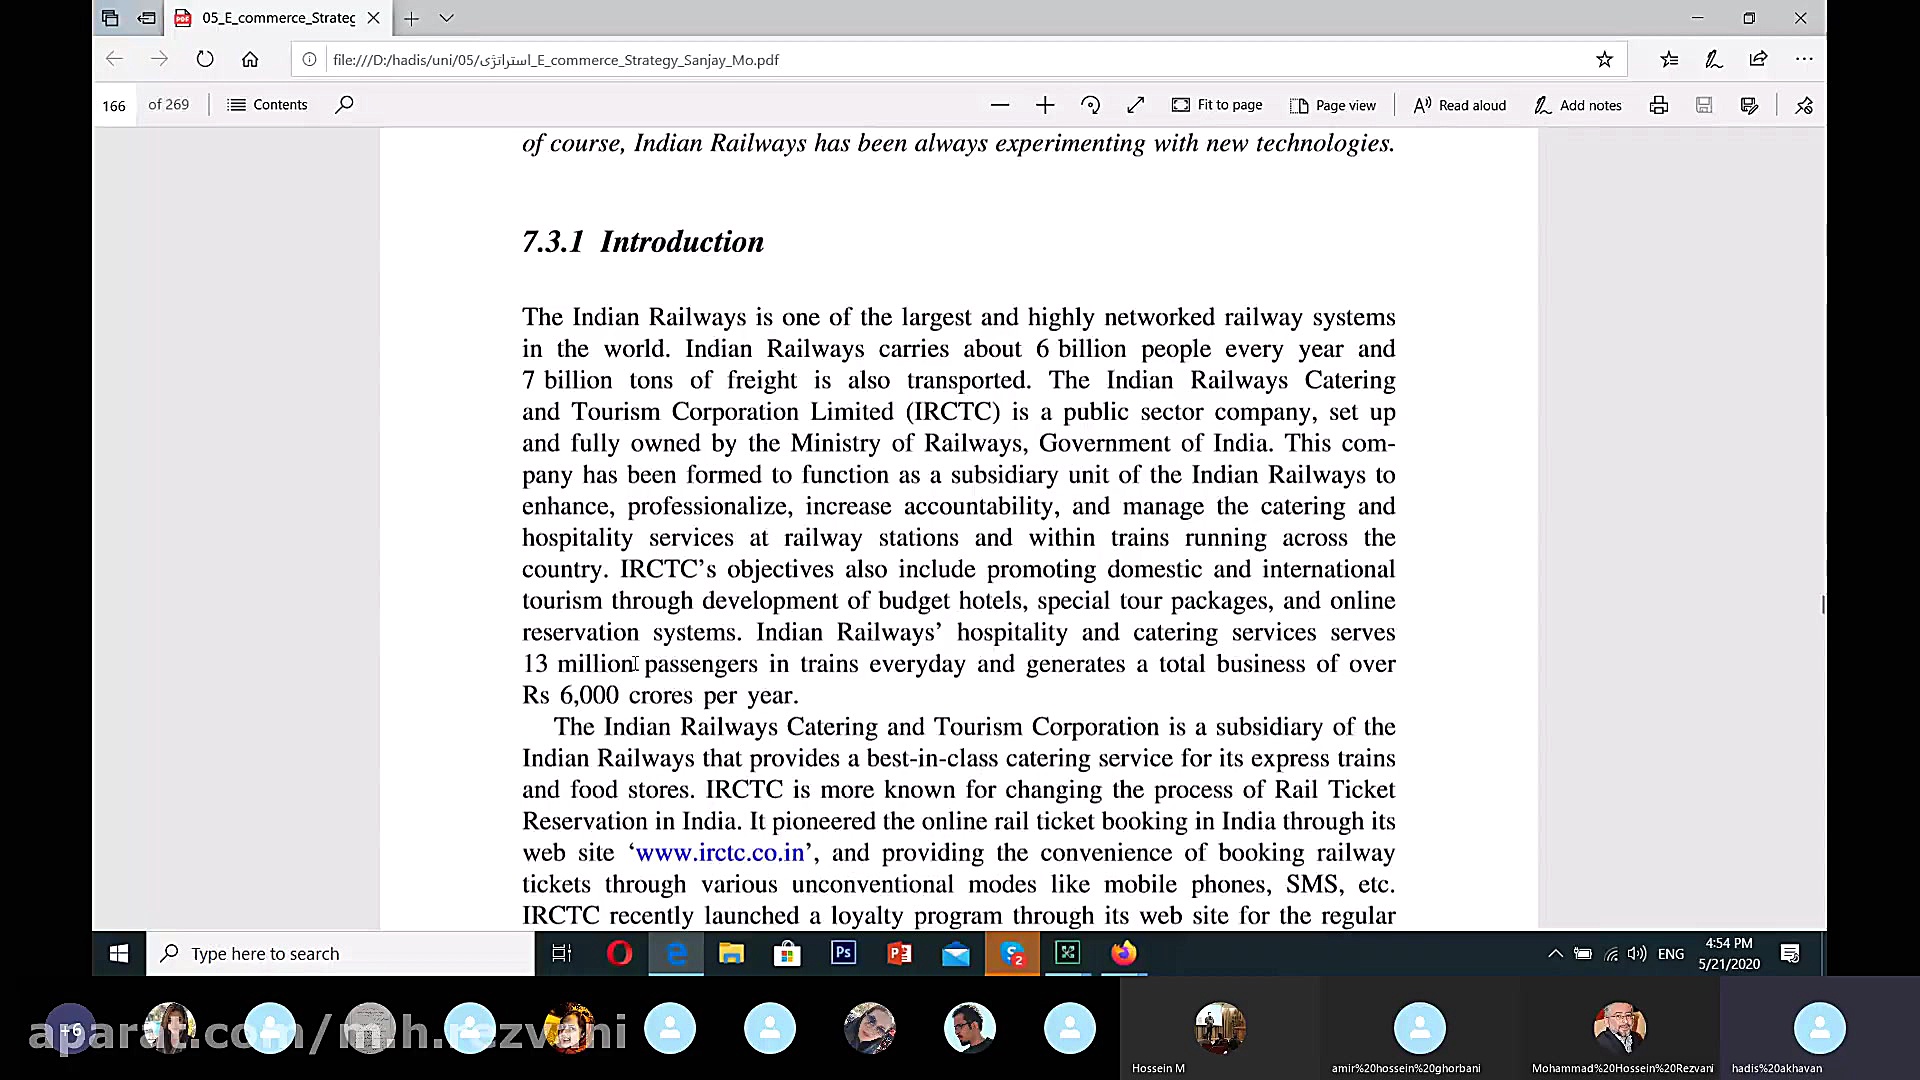Image resolution: width=1920 pixels, height=1080 pixels.
Task: Open the Contents table panel
Action: click(x=267, y=105)
